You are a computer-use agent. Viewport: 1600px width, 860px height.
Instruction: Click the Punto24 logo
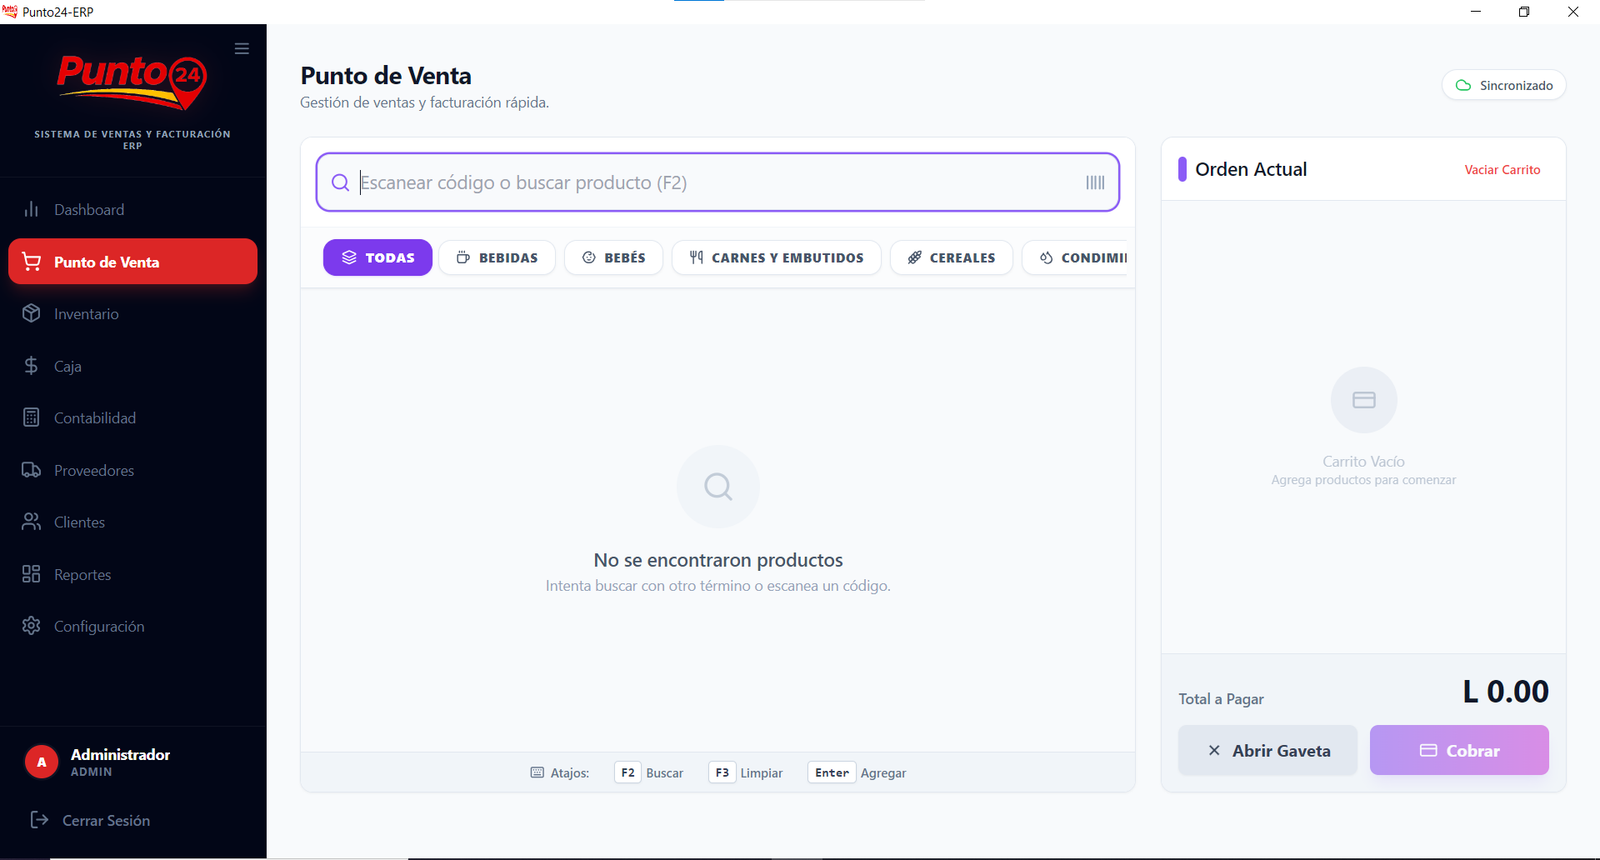[x=132, y=81]
